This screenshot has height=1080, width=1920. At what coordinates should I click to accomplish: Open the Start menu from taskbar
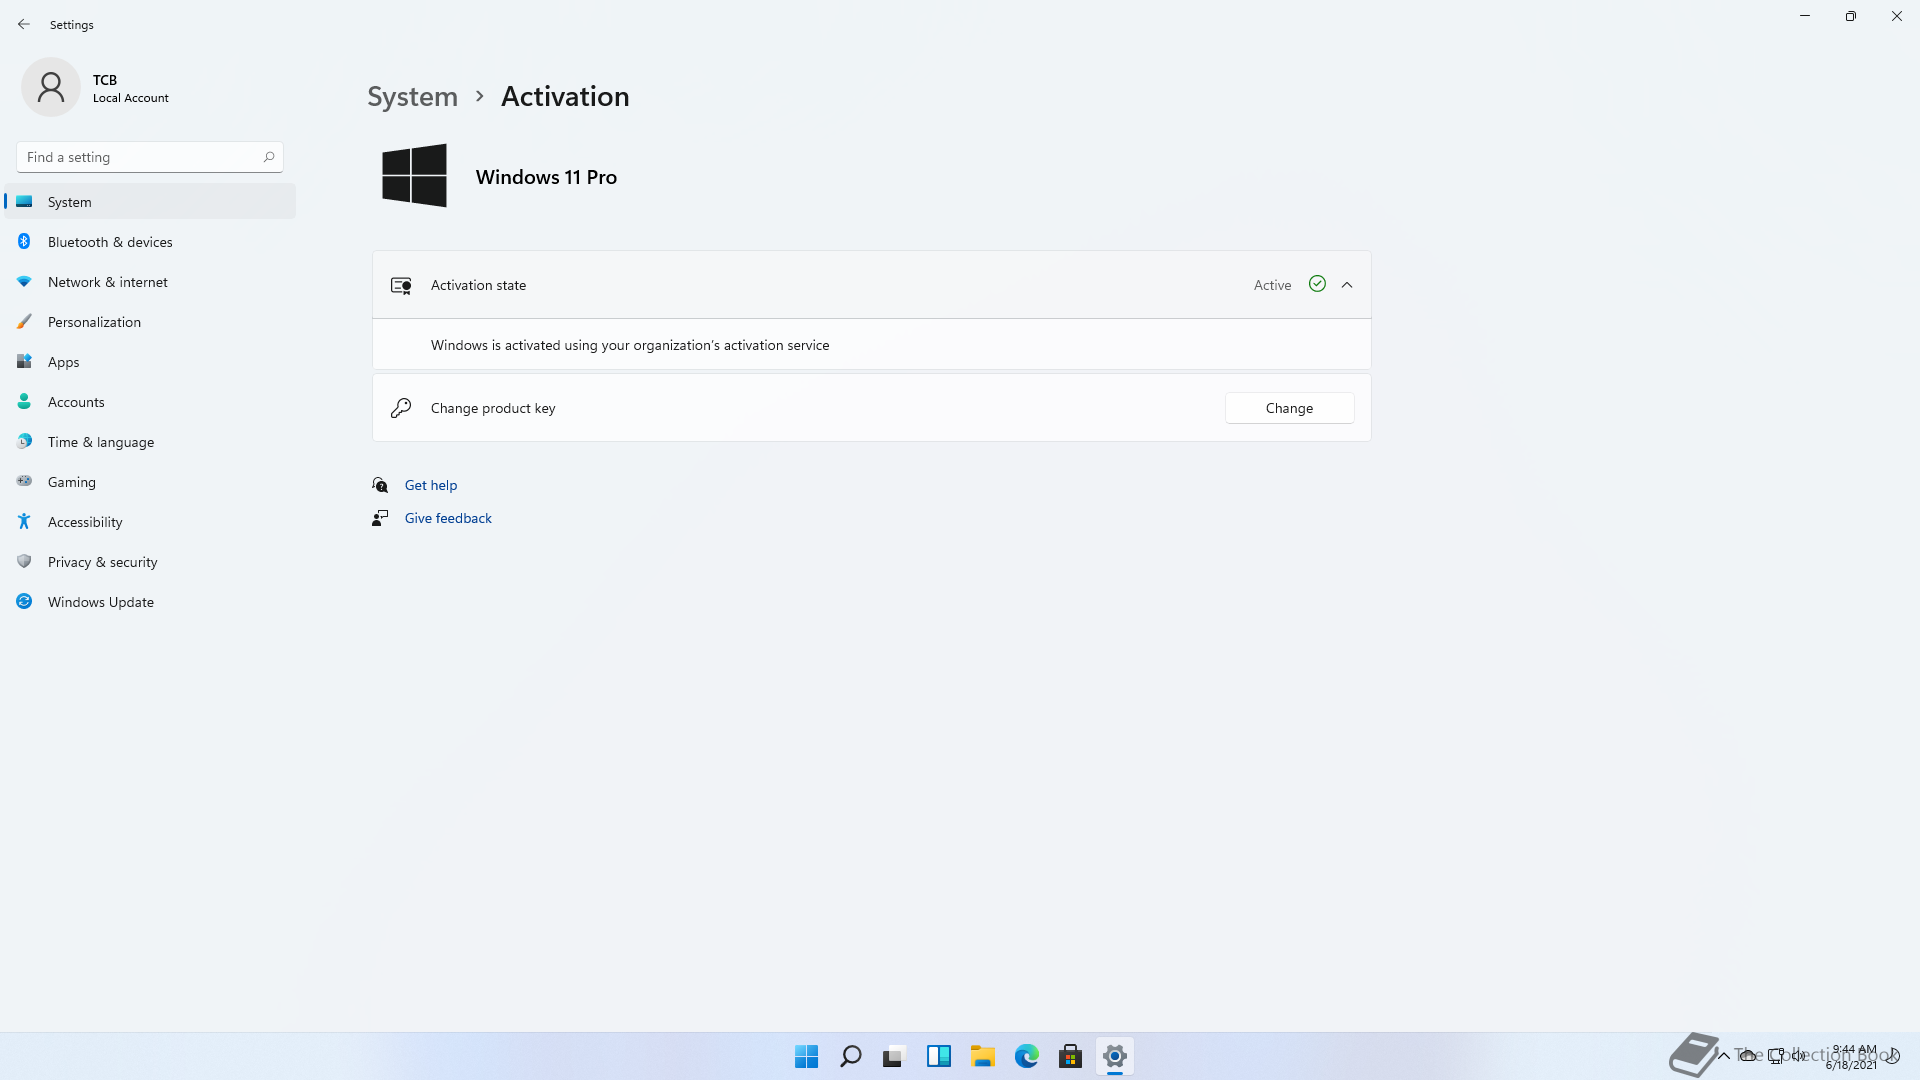pos(806,1056)
